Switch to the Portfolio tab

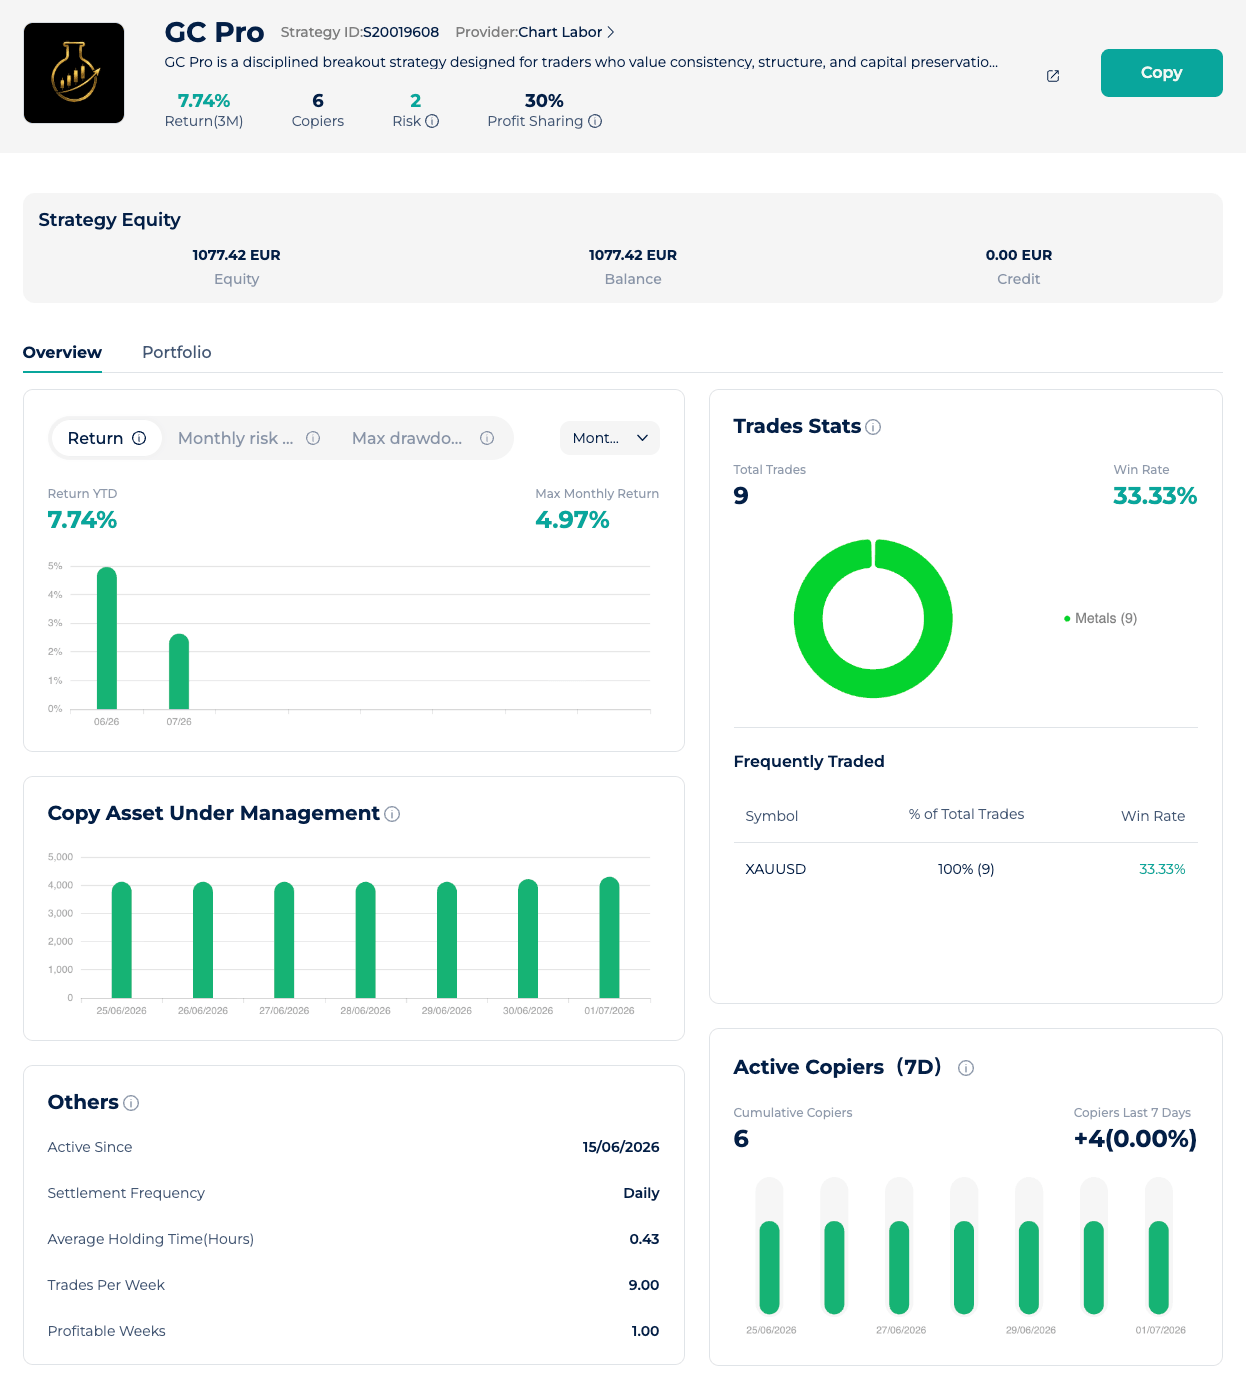coord(177,352)
